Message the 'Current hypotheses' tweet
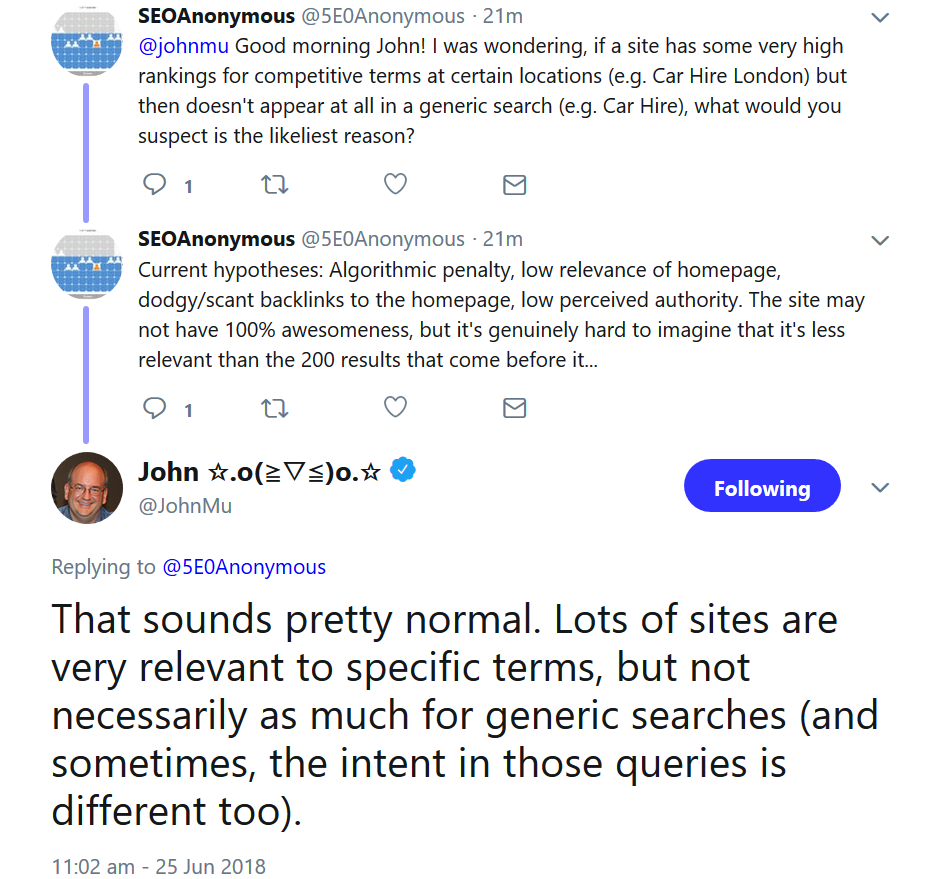The height and width of the screenshot is (879, 945). point(514,408)
